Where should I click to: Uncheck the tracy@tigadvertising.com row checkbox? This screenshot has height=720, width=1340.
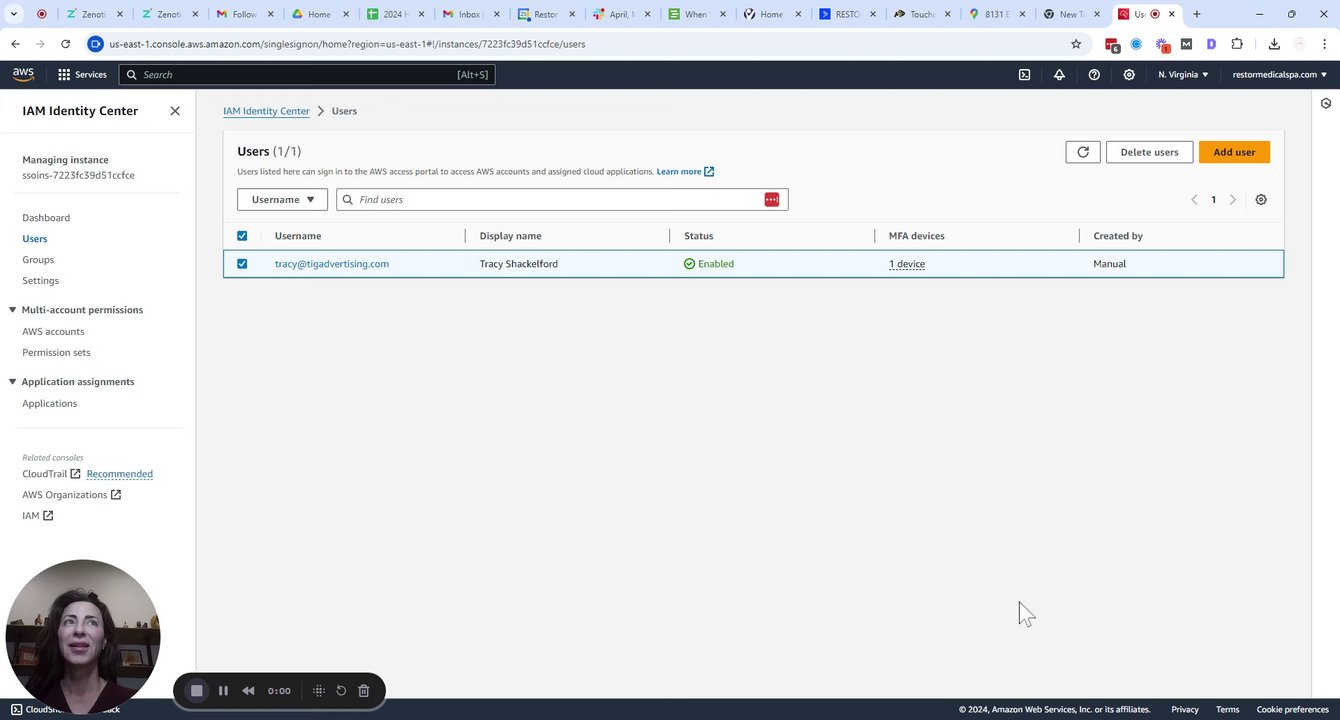(242, 264)
